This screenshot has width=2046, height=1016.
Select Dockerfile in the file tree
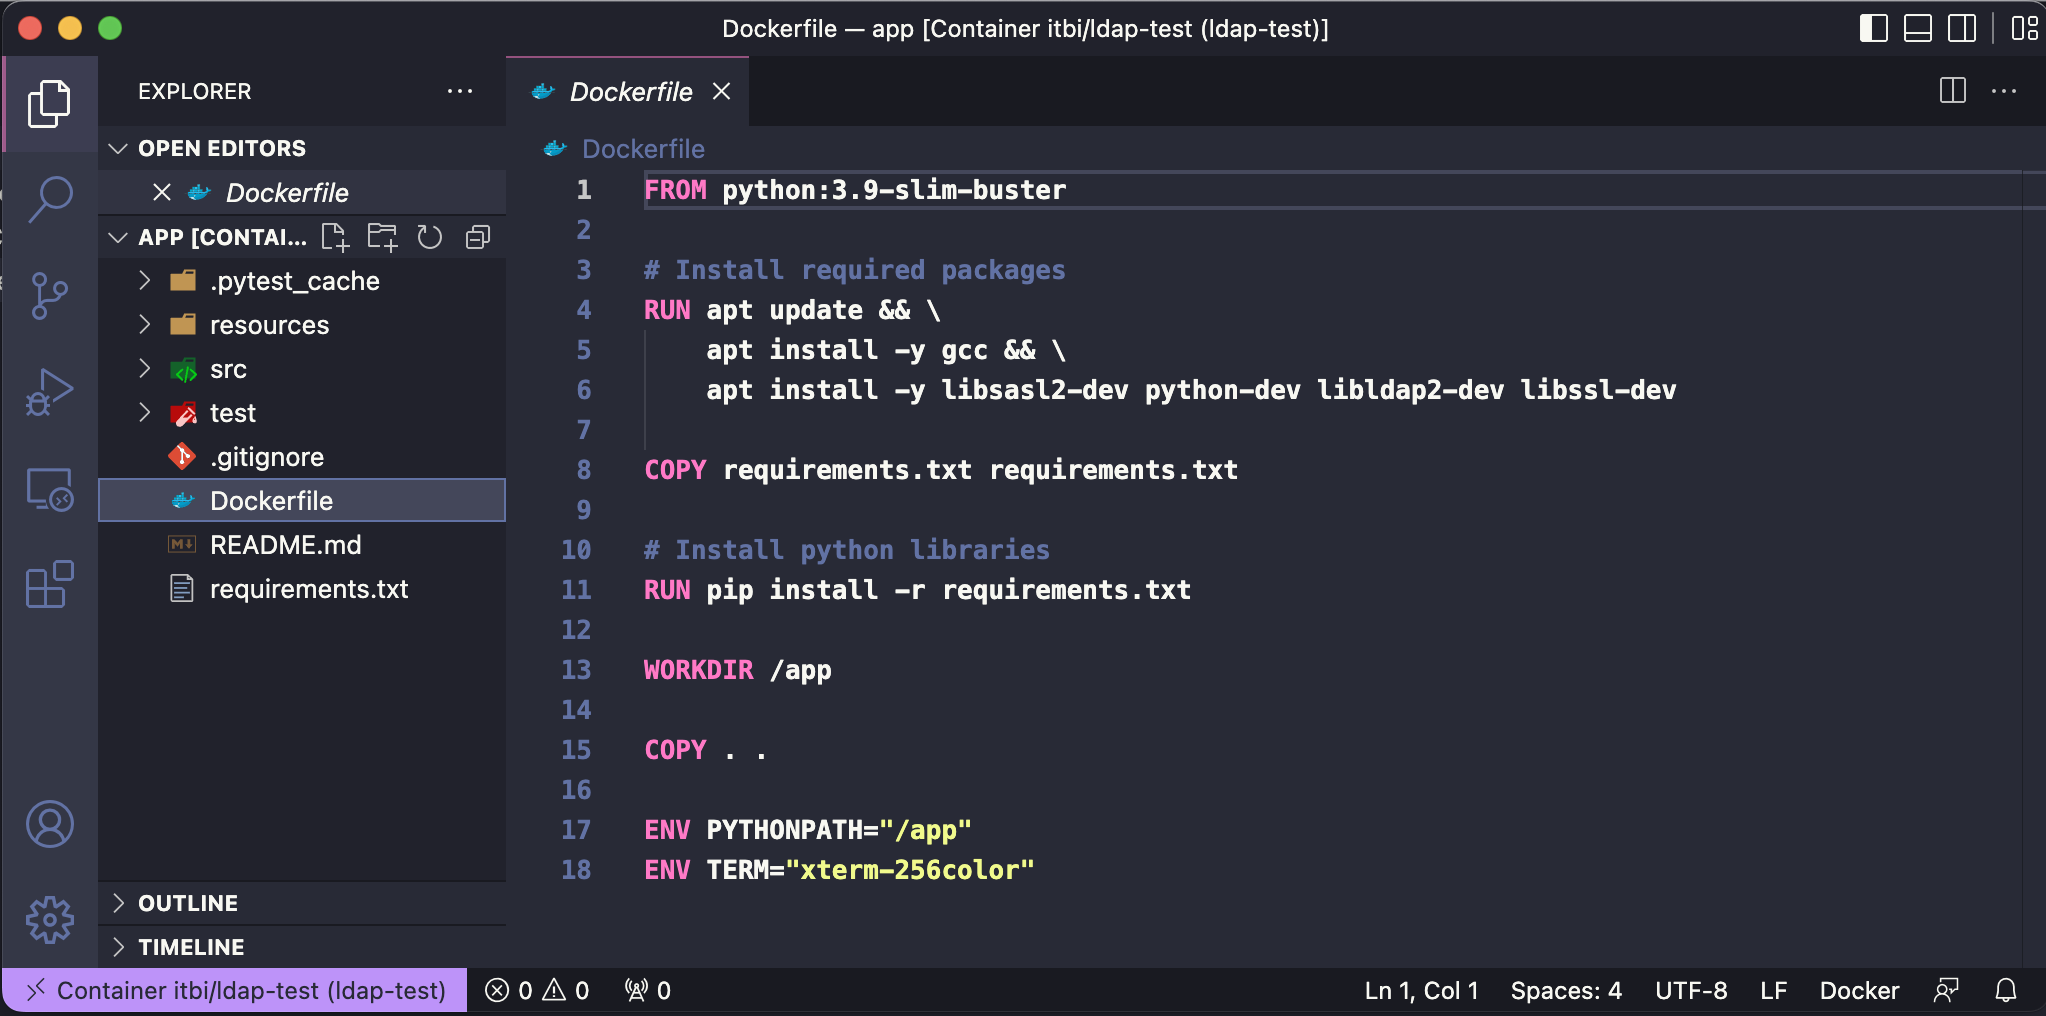click(302, 501)
